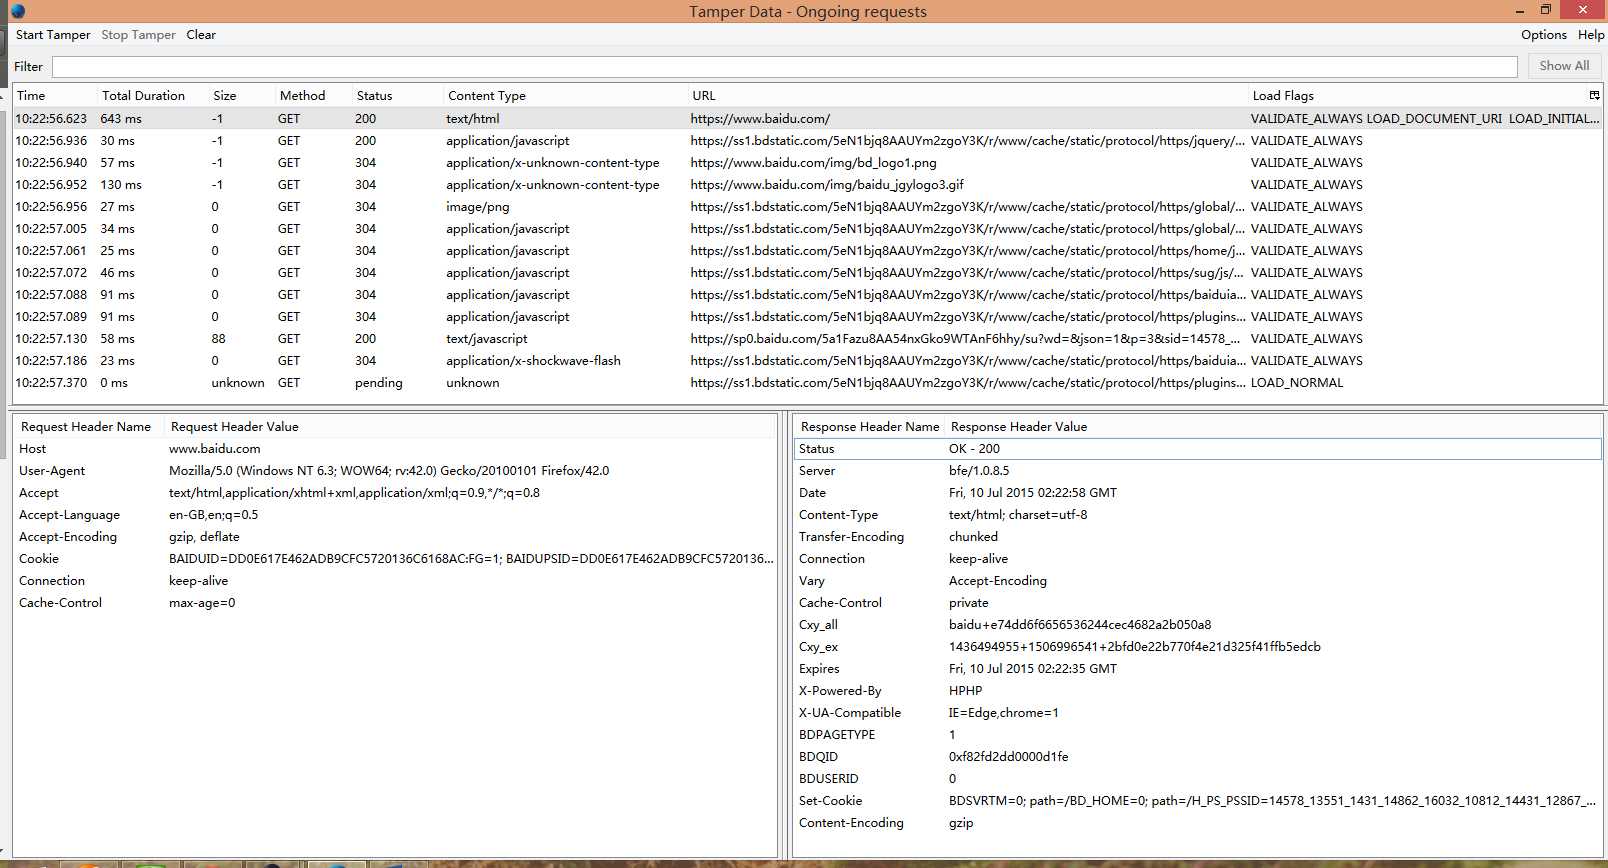Select the request at 10:22:57.072
Screen dimensions: 1608x868
point(808,273)
